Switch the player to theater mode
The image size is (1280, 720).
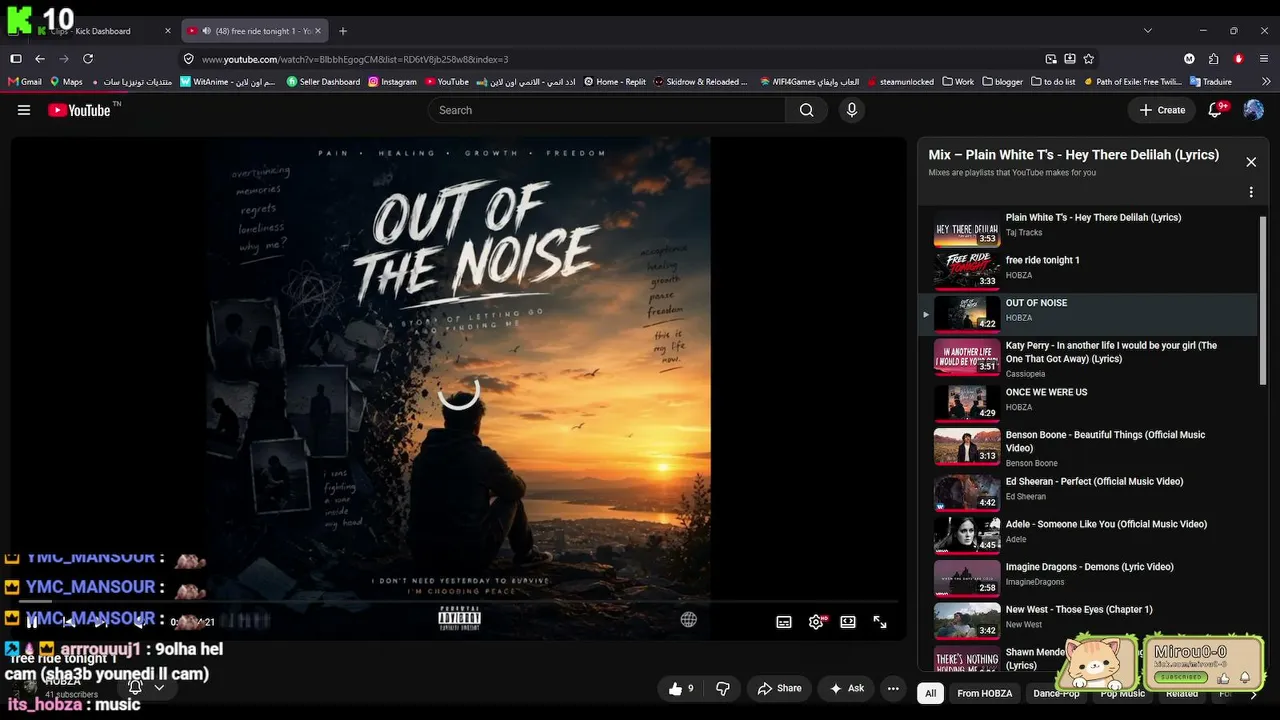(848, 622)
